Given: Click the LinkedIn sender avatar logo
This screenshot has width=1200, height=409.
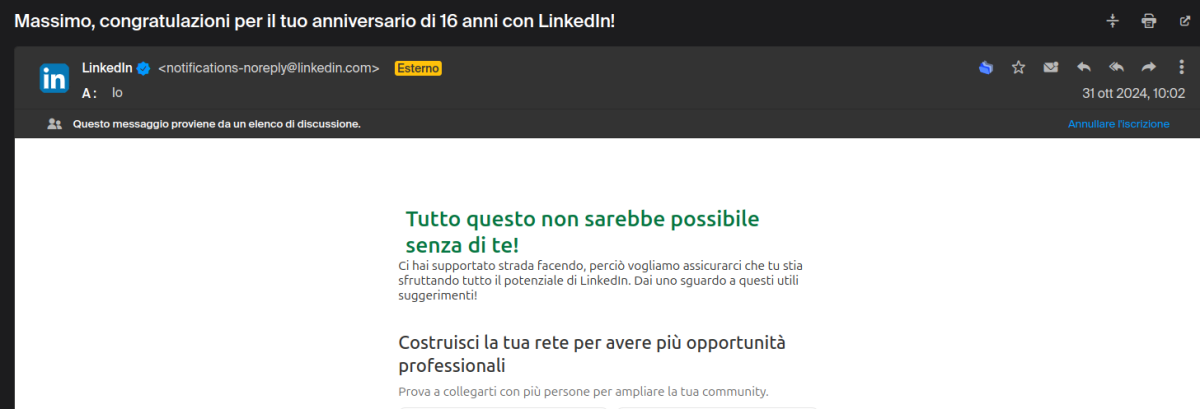Looking at the screenshot, I should (x=54, y=78).
